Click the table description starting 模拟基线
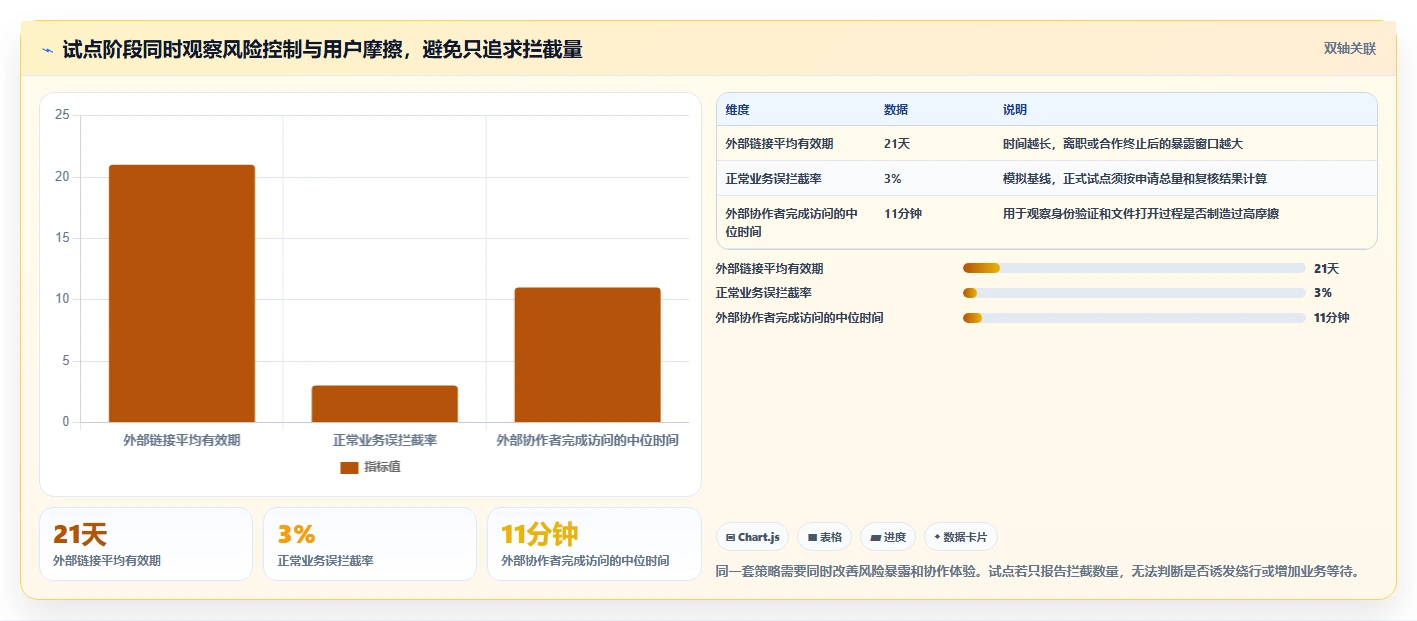Viewport: 1417px width, 621px height. pos(1136,179)
